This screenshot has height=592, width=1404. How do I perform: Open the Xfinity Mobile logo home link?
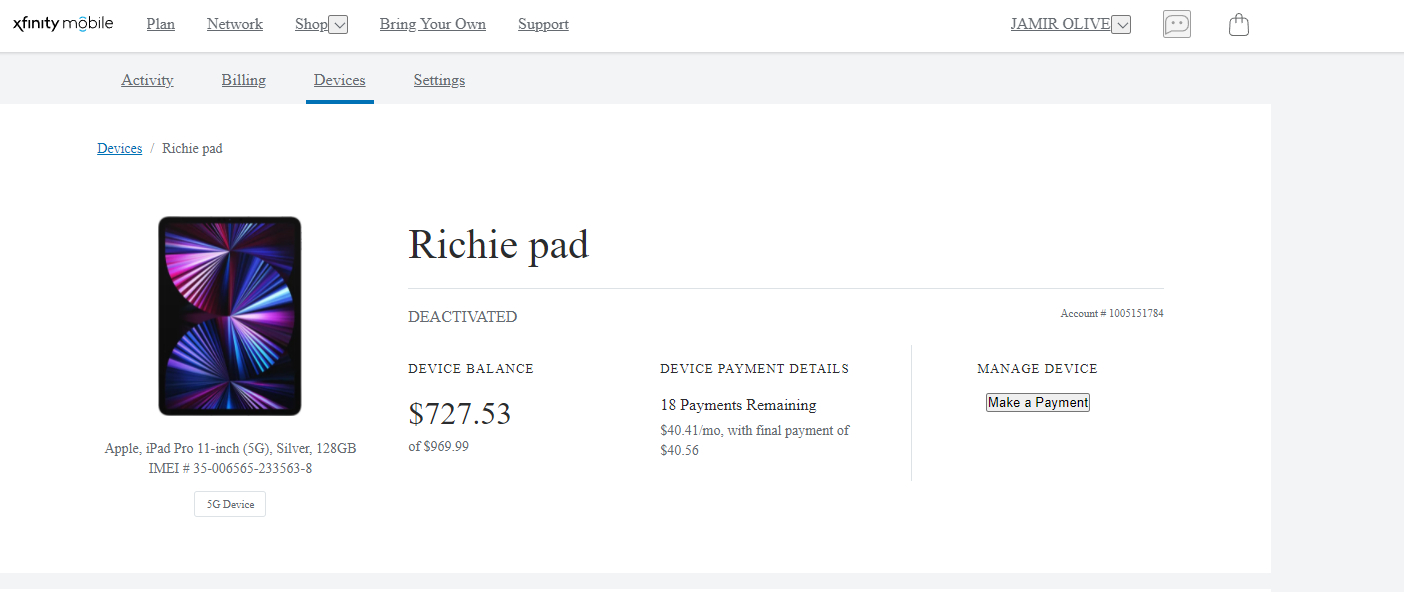pos(63,24)
